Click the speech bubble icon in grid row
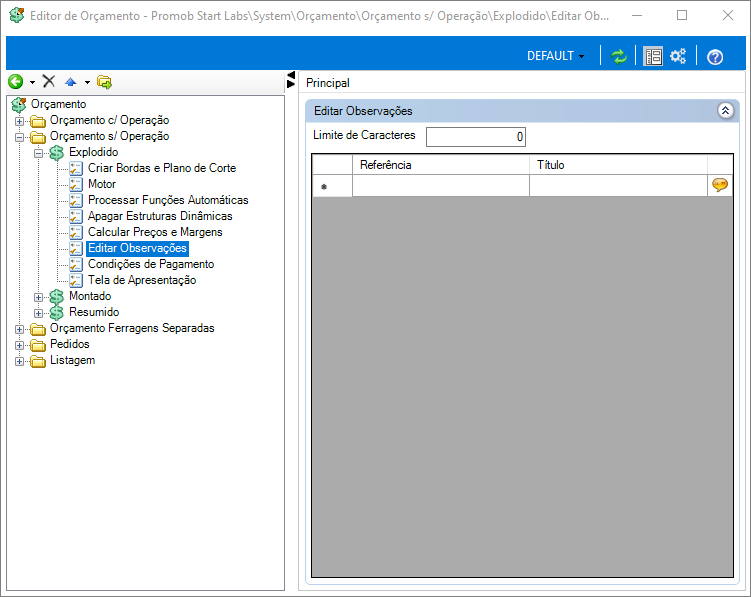Screen dimensions: 751x597 pos(719,185)
